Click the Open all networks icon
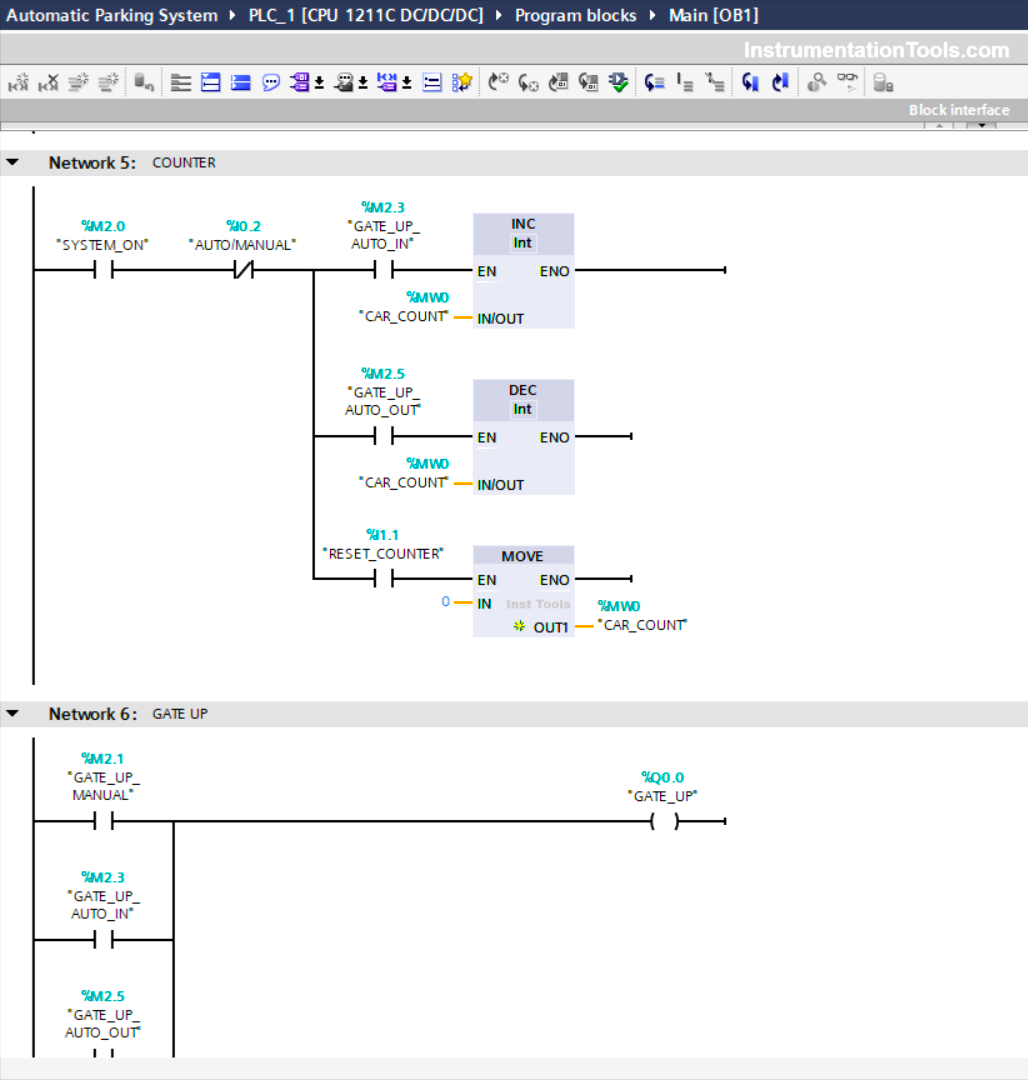Viewport: 1028px width, 1080px height. (x=211, y=83)
